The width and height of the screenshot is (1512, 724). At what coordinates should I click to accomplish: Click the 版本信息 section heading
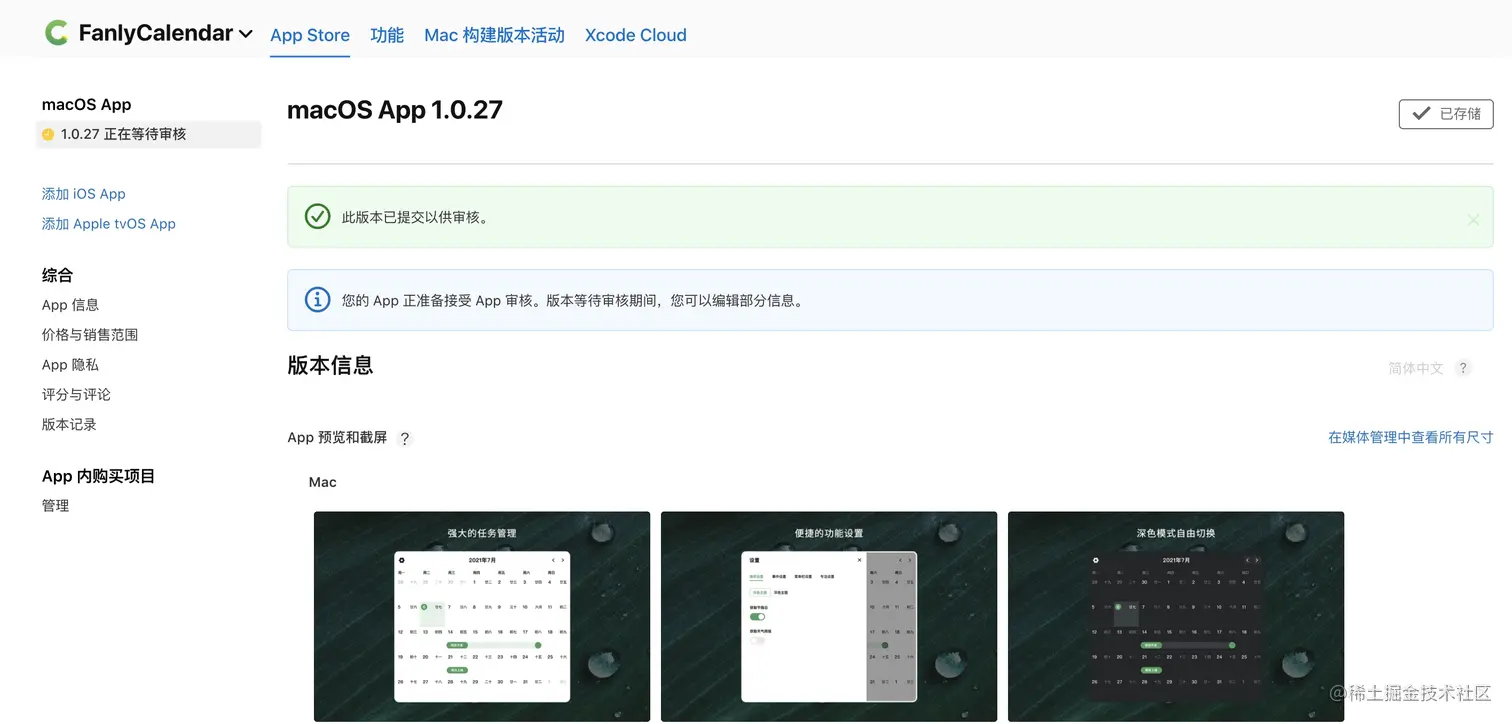[330, 366]
